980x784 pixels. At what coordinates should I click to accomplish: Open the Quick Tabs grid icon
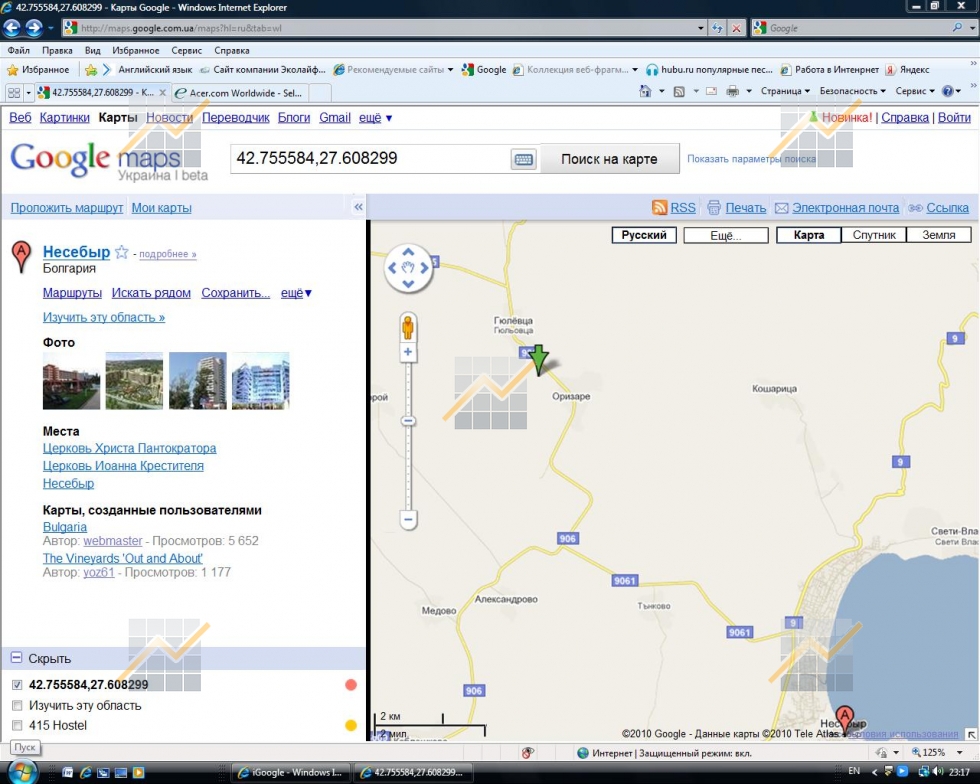[x=14, y=93]
